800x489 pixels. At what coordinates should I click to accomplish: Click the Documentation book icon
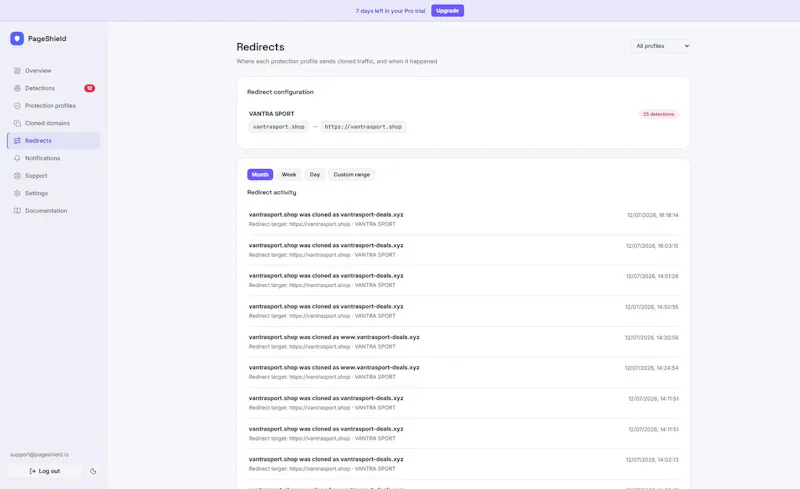point(17,211)
